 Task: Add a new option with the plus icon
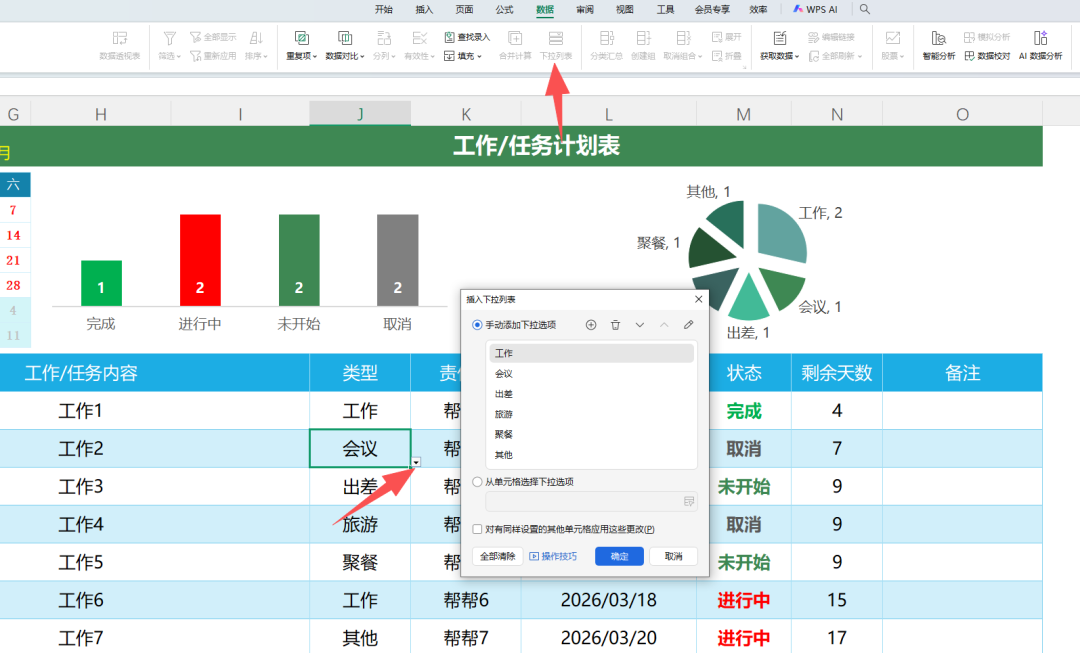593,323
